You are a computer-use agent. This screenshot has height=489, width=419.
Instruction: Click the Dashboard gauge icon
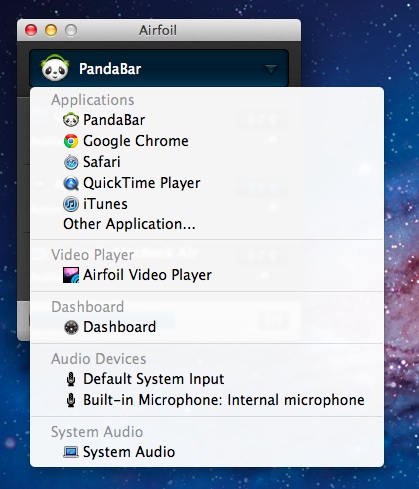pos(71,327)
